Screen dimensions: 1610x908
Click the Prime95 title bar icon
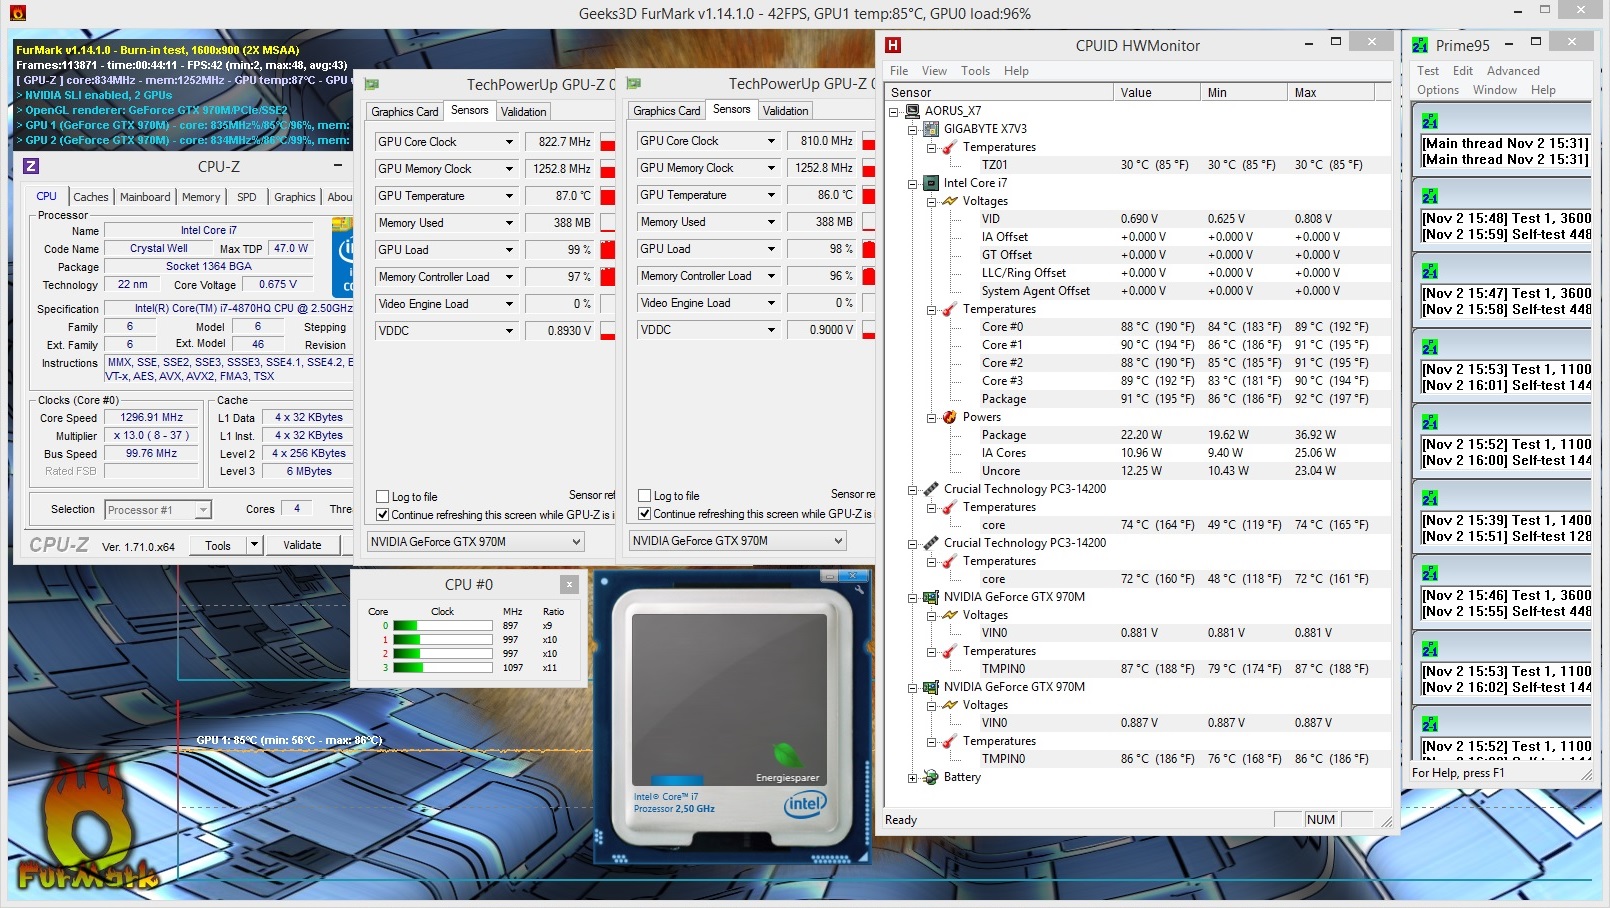click(1420, 45)
